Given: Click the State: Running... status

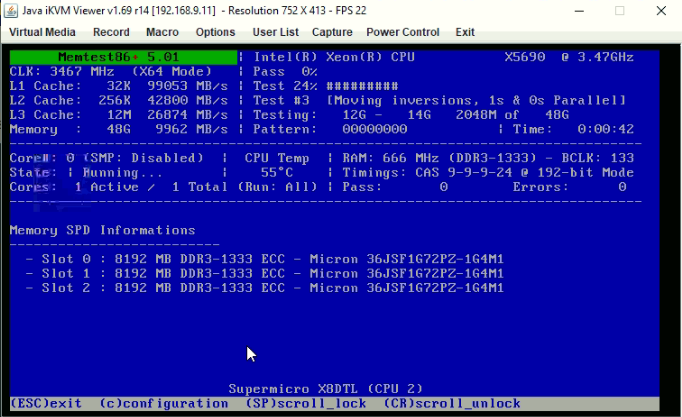Looking at the screenshot, I should point(86,173).
